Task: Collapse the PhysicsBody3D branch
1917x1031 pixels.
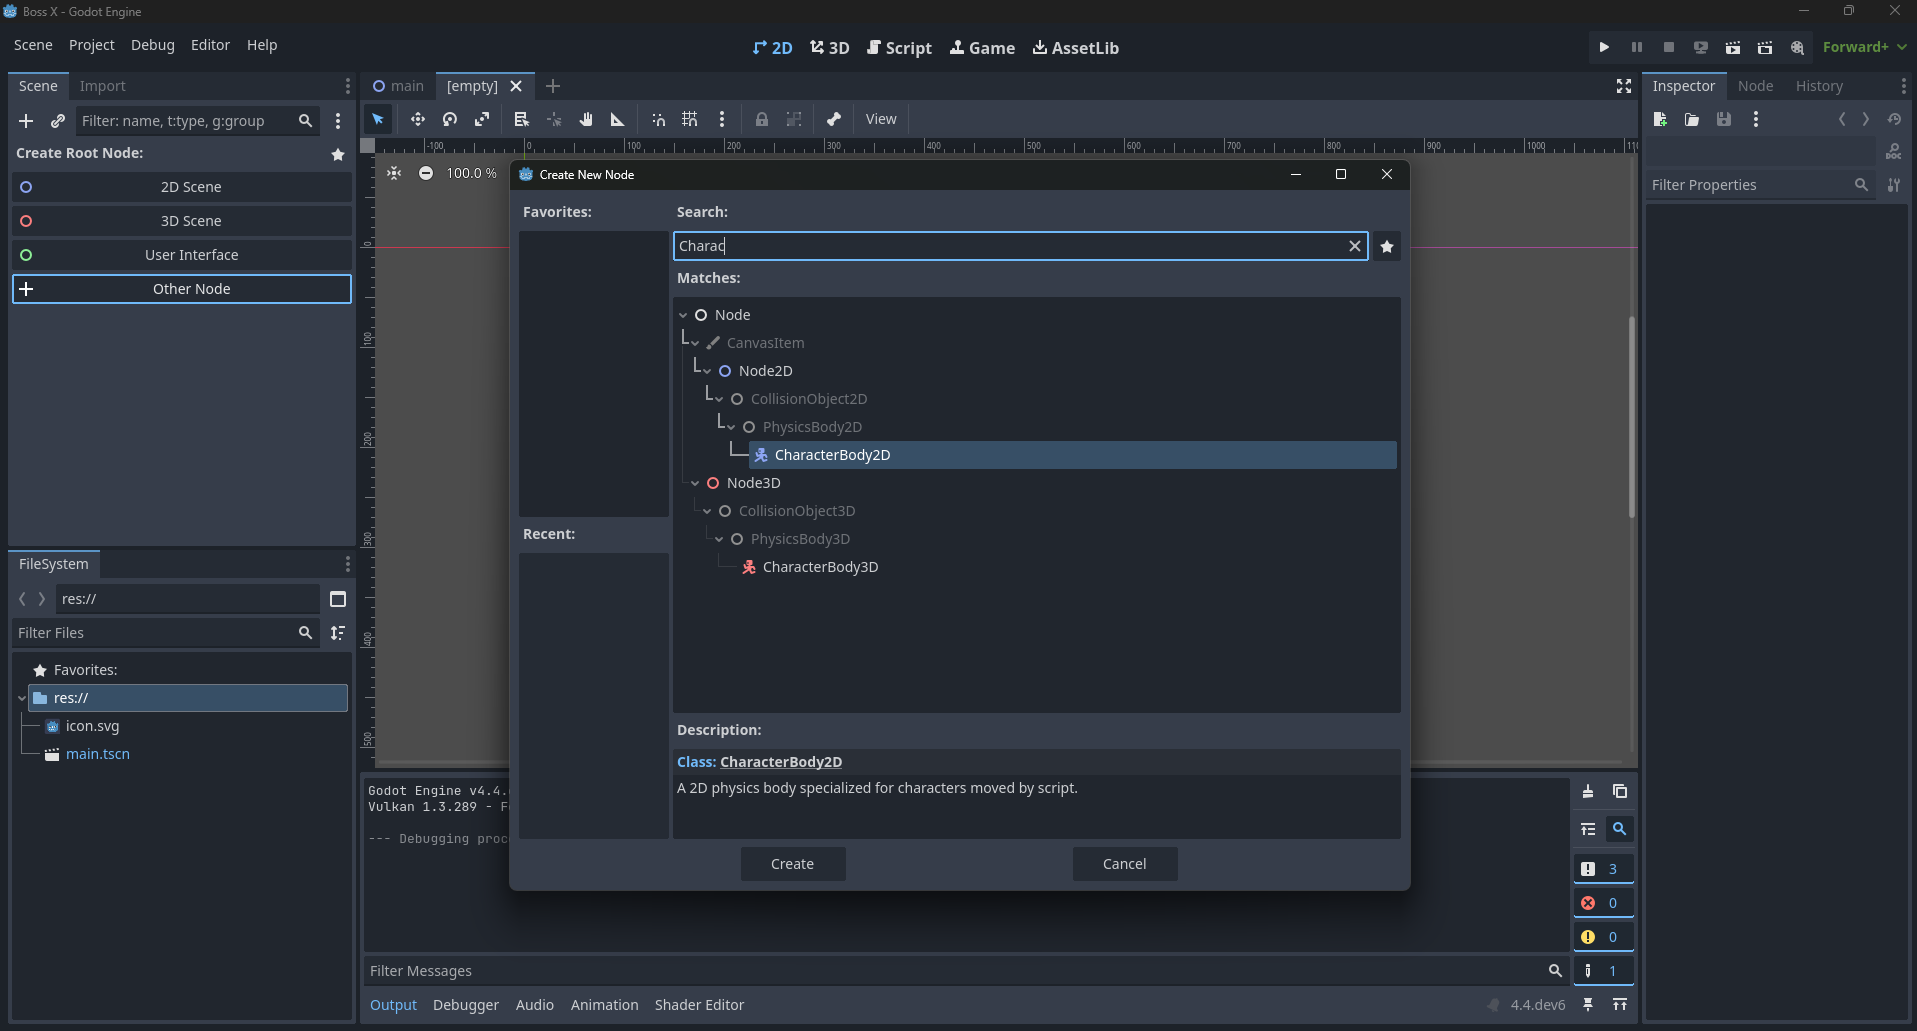Action: 719,539
